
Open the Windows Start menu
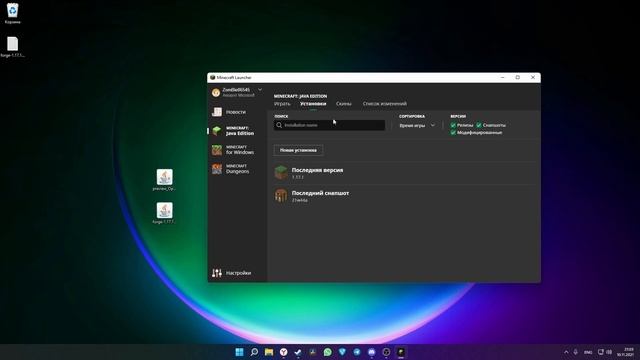click(240, 352)
